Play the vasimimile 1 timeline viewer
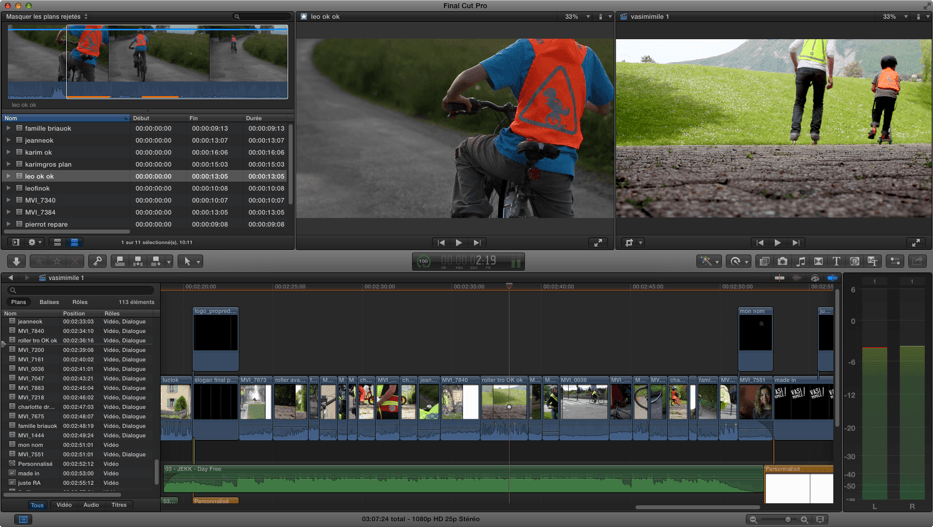Image resolution: width=933 pixels, height=527 pixels. (777, 243)
